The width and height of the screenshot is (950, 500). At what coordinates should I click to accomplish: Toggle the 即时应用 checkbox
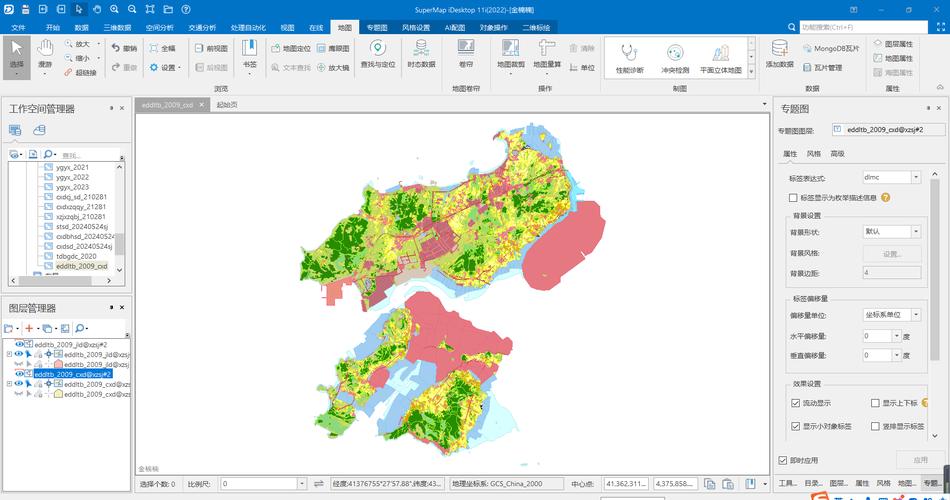pyautogui.click(x=783, y=460)
